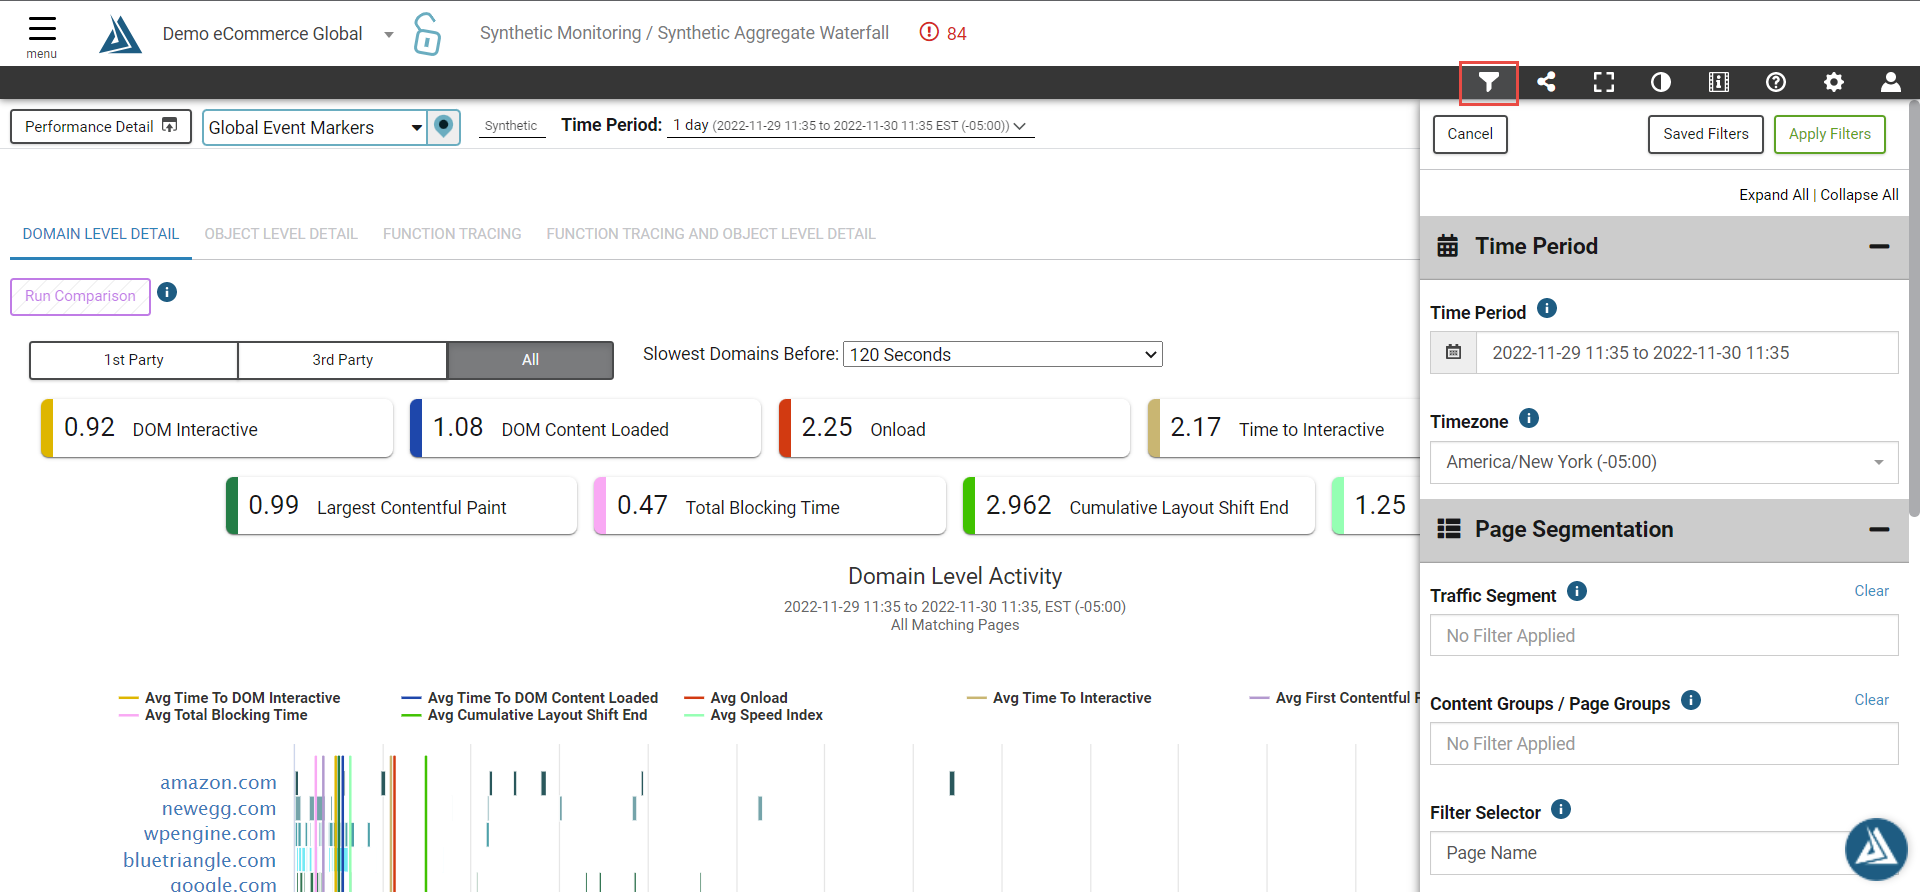The height and width of the screenshot is (892, 1920).
Task: Click info icon beside Traffic Segment
Action: (x=1577, y=591)
